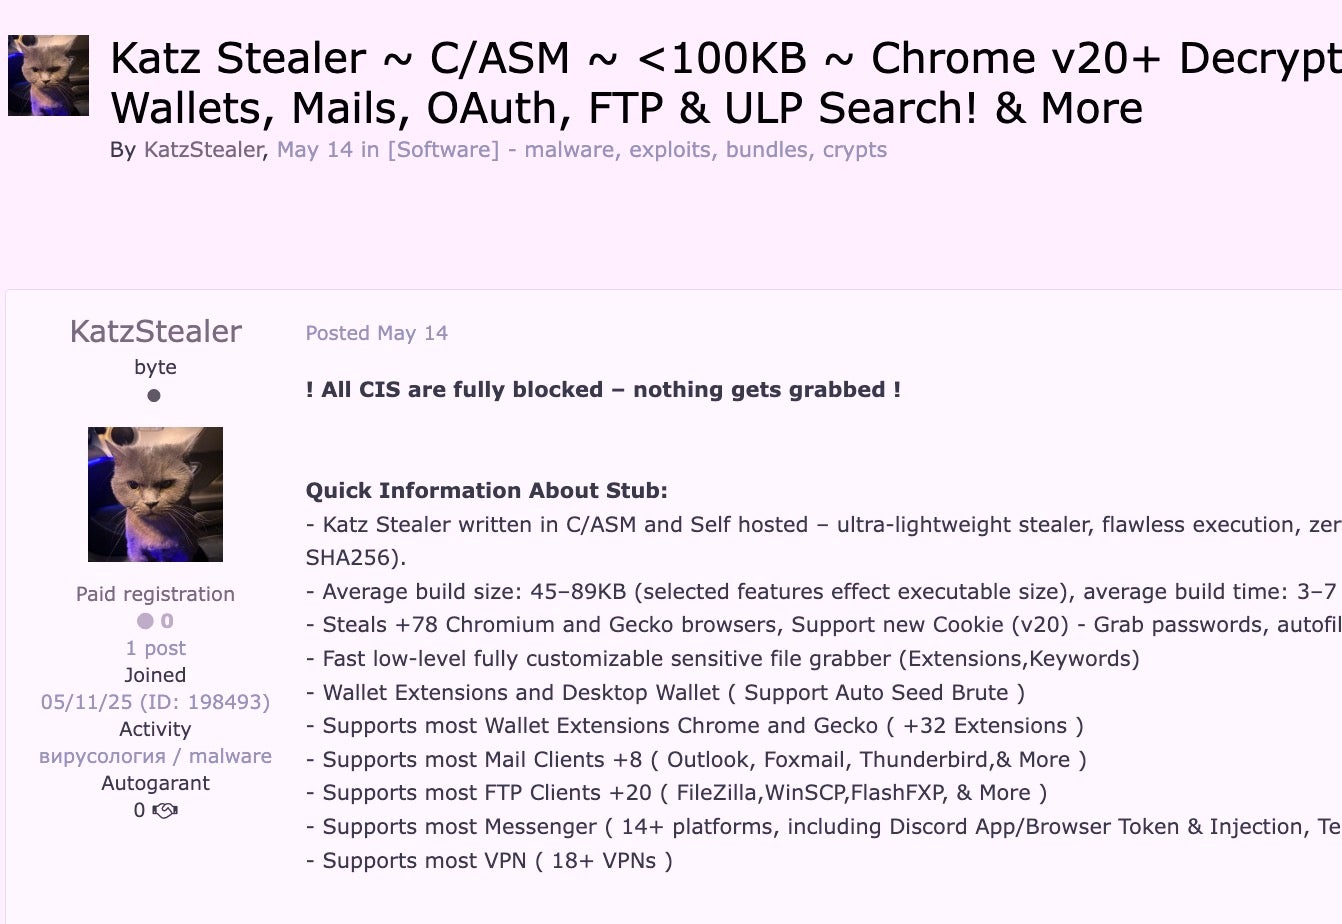Select the 'Paid registration' group label

(x=155, y=594)
